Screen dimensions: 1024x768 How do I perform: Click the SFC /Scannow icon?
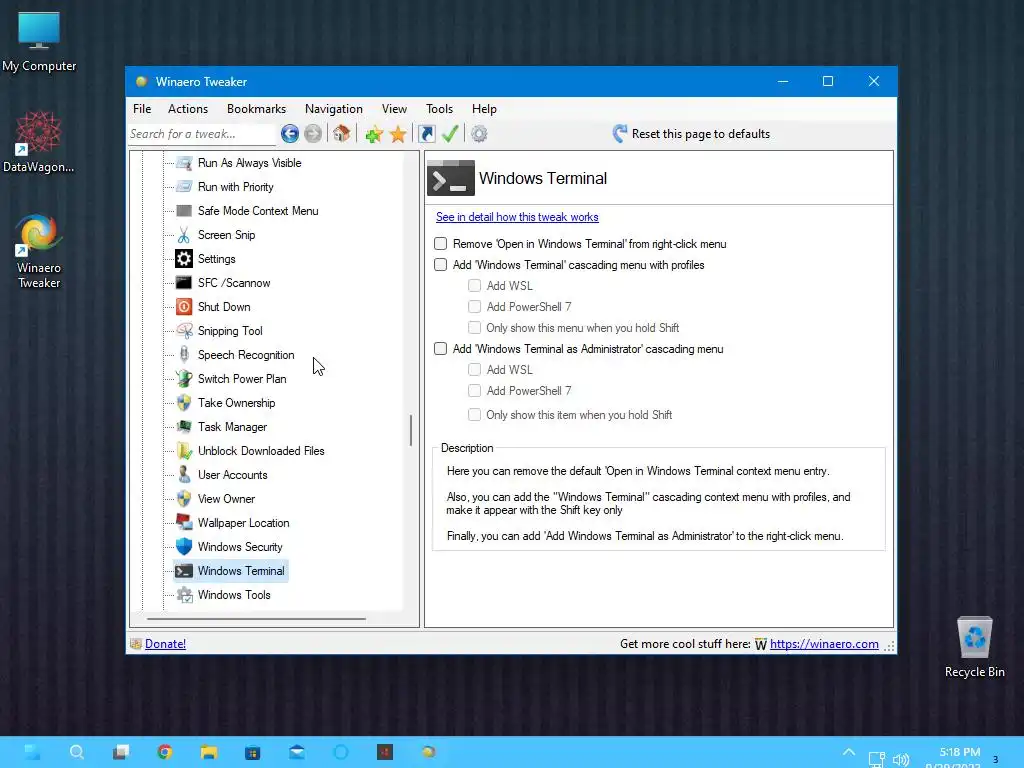184,283
